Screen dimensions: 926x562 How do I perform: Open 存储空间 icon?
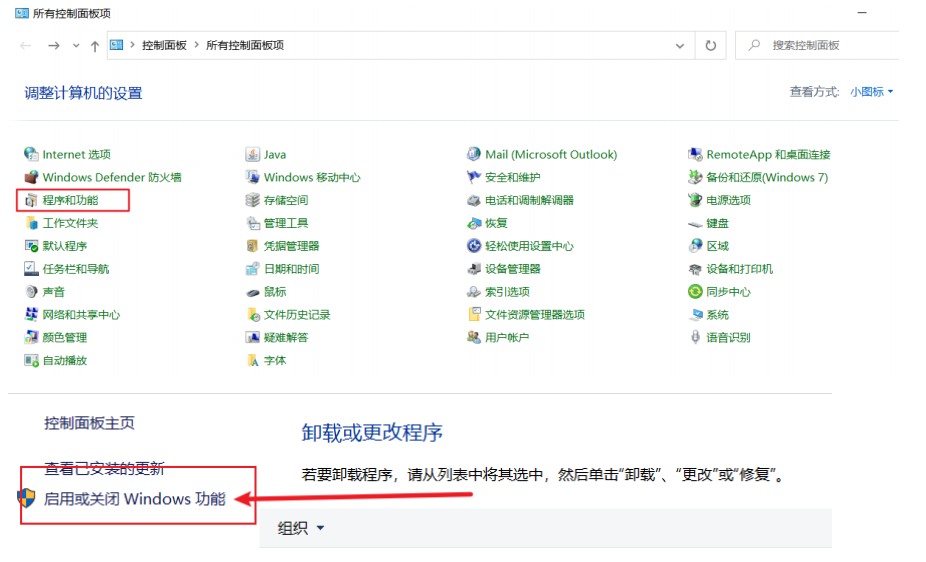click(253, 201)
